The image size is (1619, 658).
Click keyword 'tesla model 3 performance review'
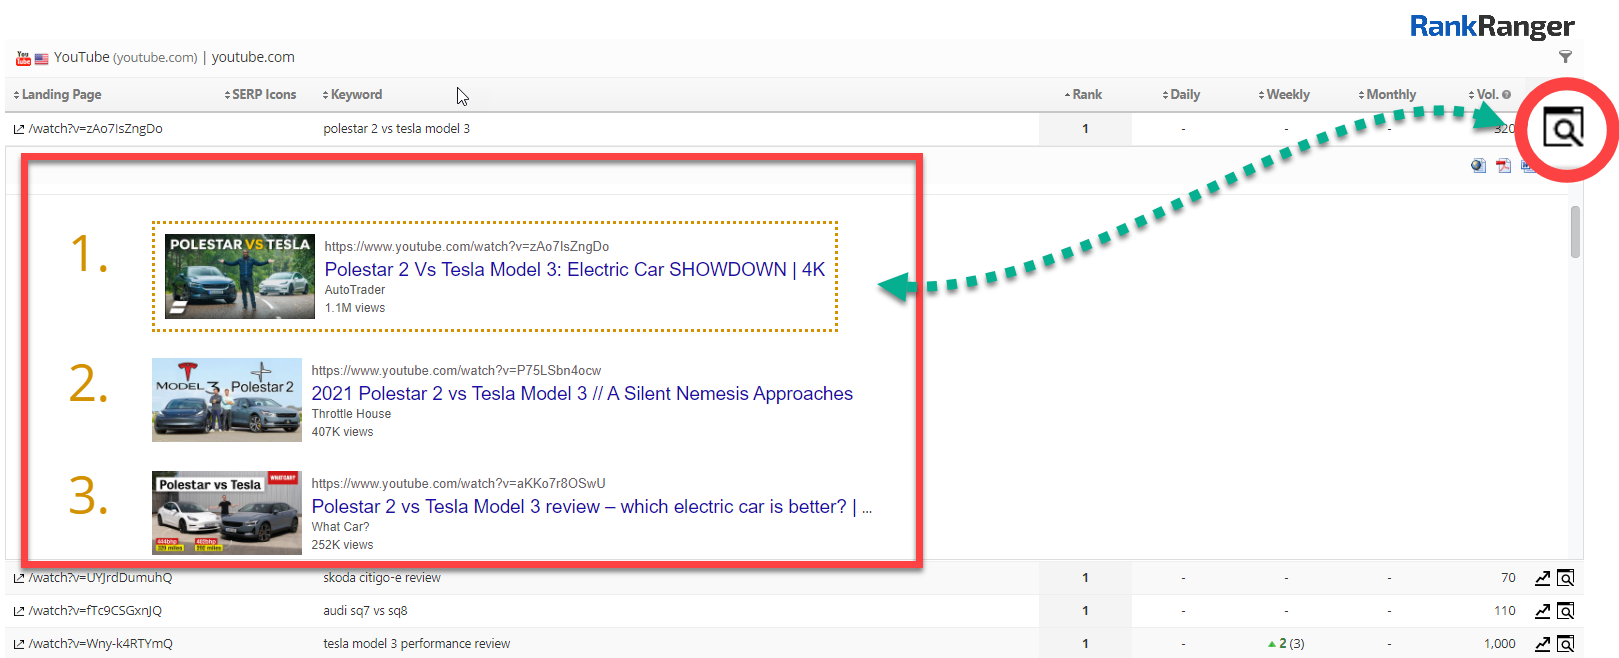[416, 644]
